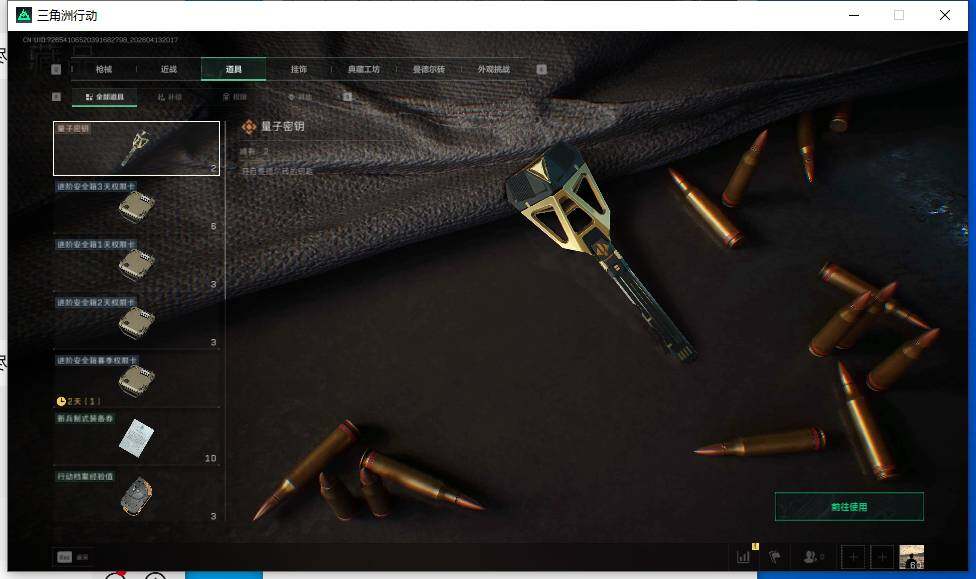
Task: Open the stats chart icon in bottom bar
Action: pos(743,557)
